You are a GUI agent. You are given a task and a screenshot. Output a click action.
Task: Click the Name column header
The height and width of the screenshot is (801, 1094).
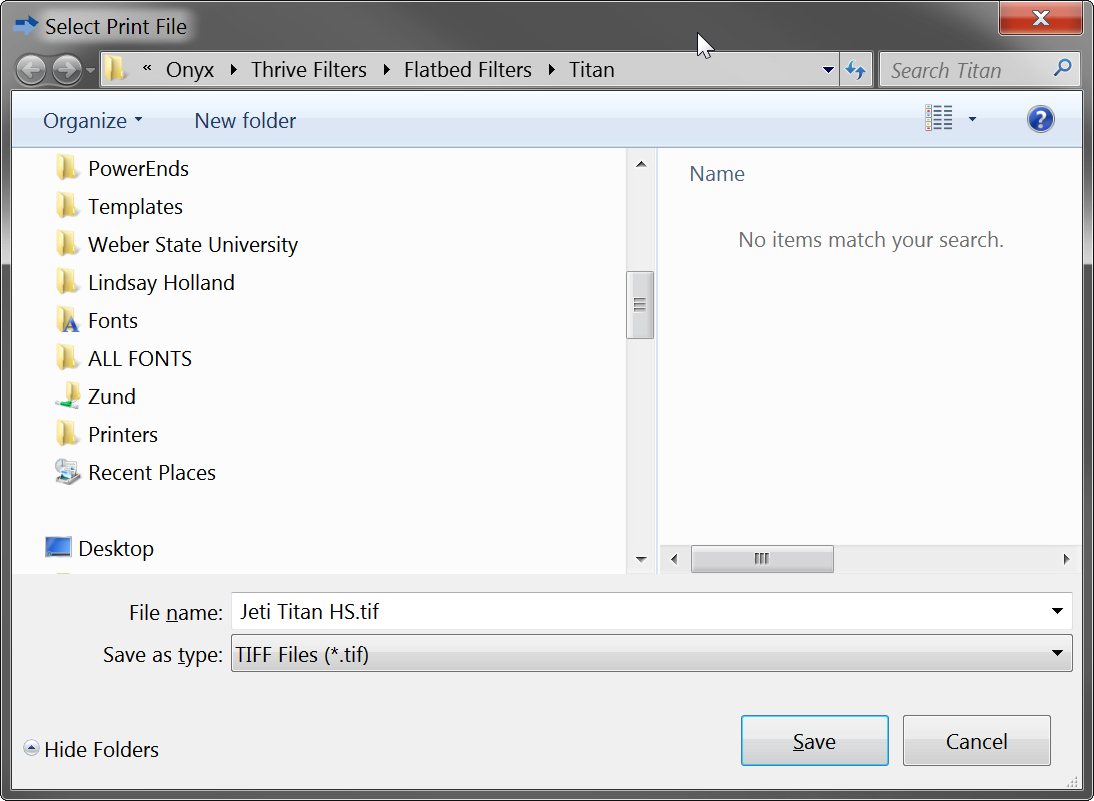717,174
